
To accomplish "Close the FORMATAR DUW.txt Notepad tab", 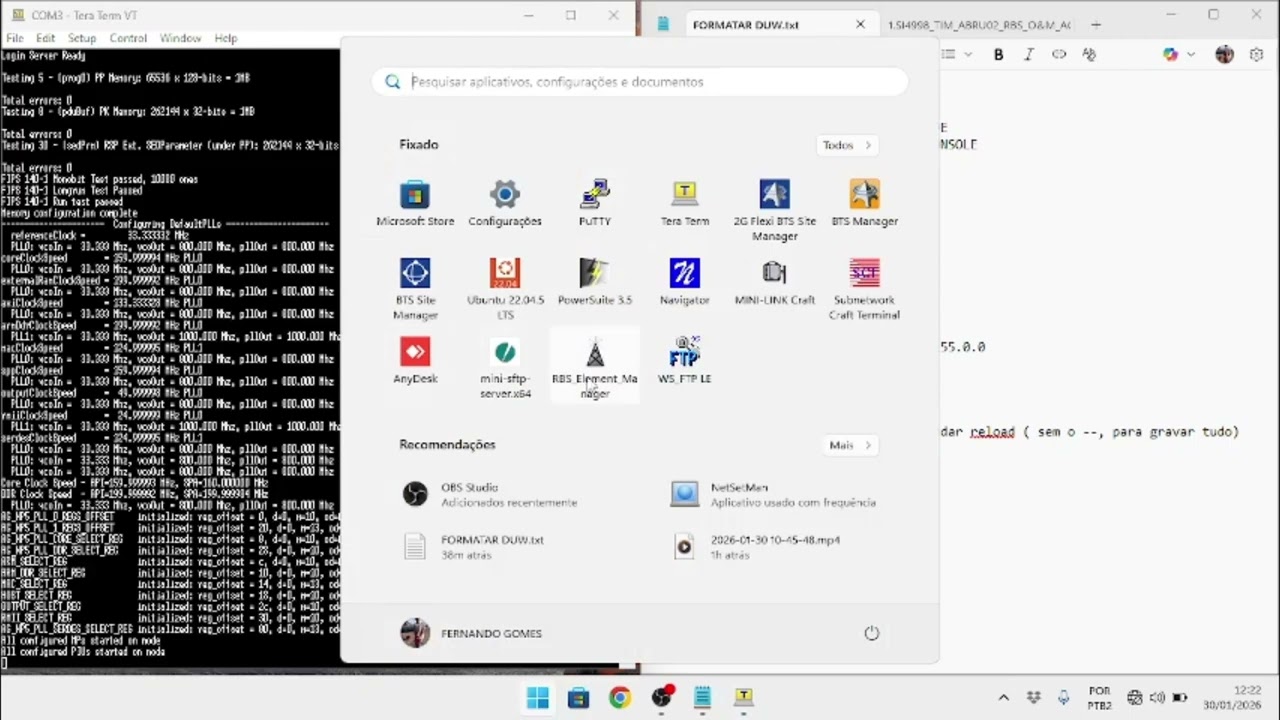I will (860, 24).
